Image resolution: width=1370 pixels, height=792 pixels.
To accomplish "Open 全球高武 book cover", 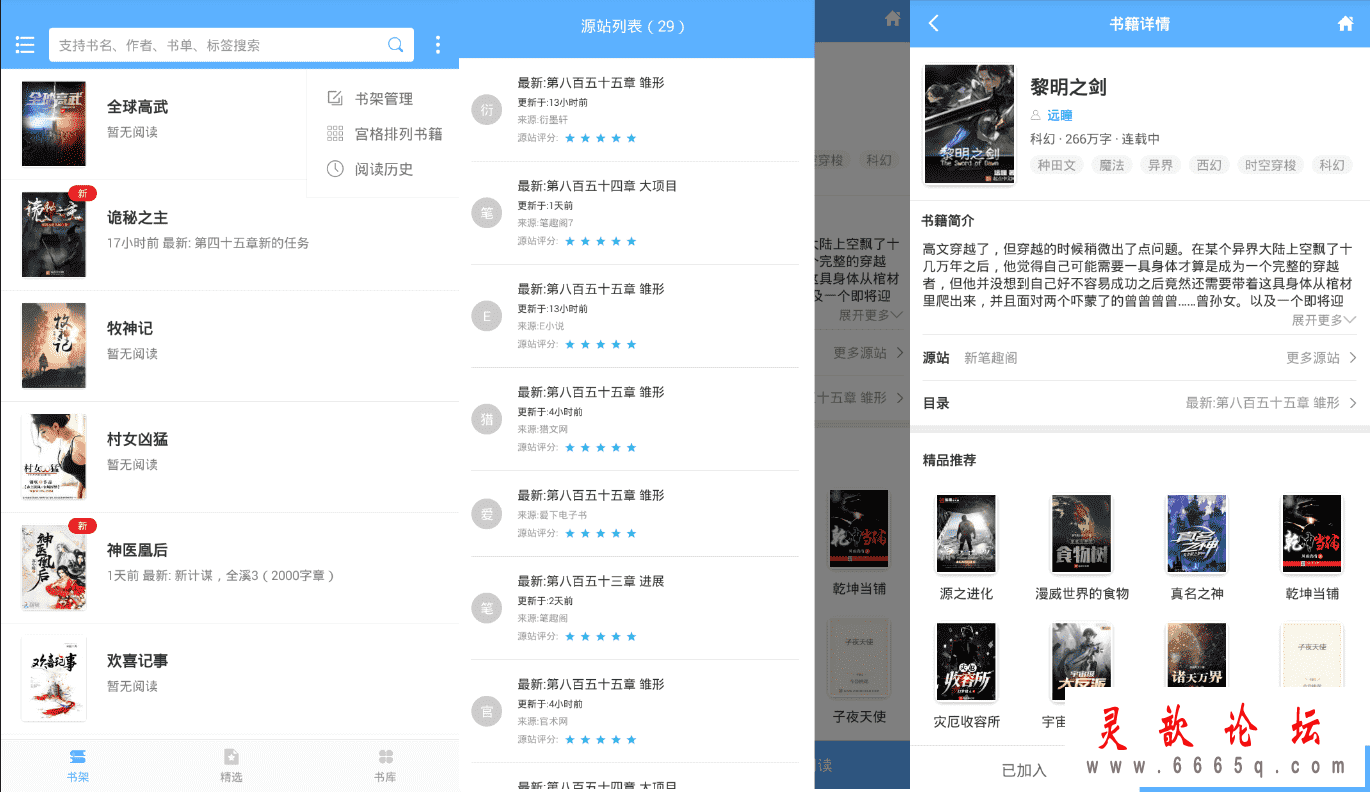I will (x=54, y=124).
